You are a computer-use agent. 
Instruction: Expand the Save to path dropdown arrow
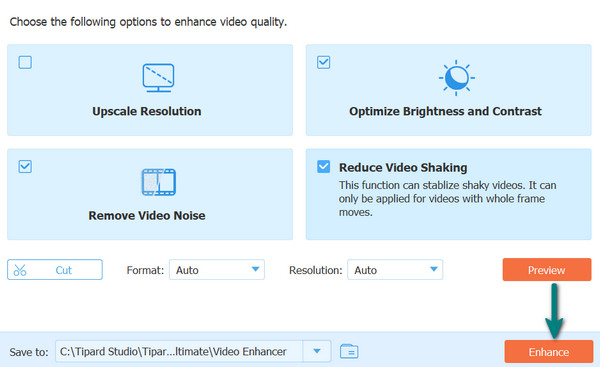316,351
